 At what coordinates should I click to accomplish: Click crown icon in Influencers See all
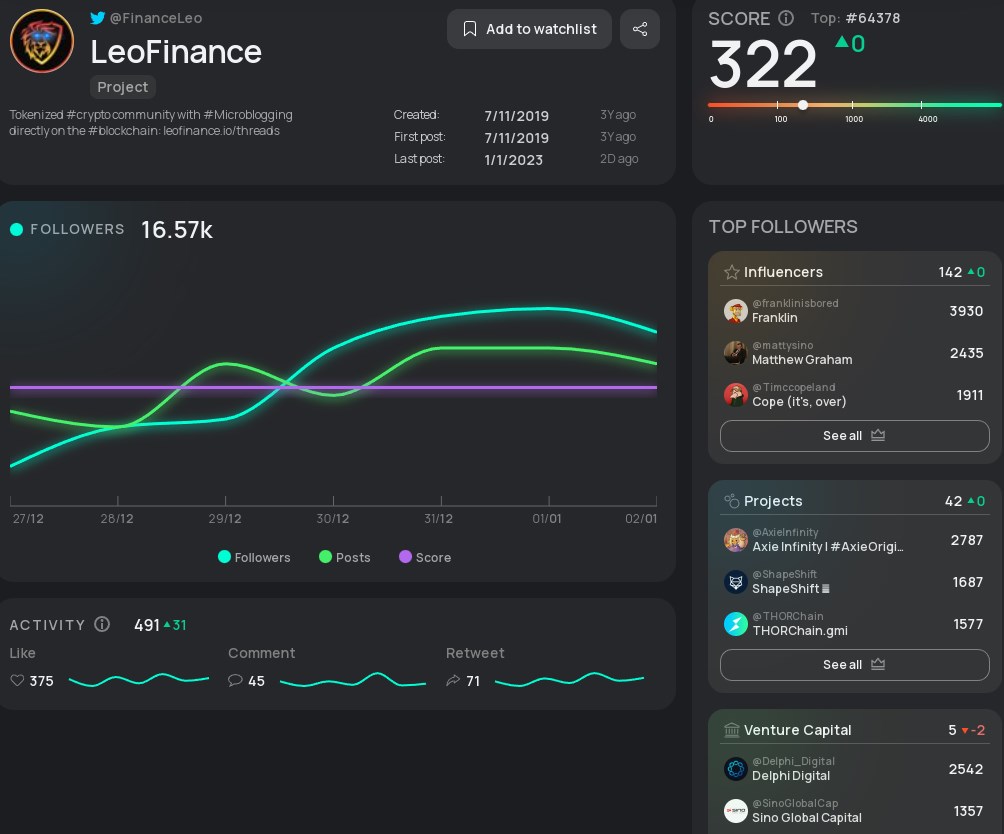coord(878,435)
